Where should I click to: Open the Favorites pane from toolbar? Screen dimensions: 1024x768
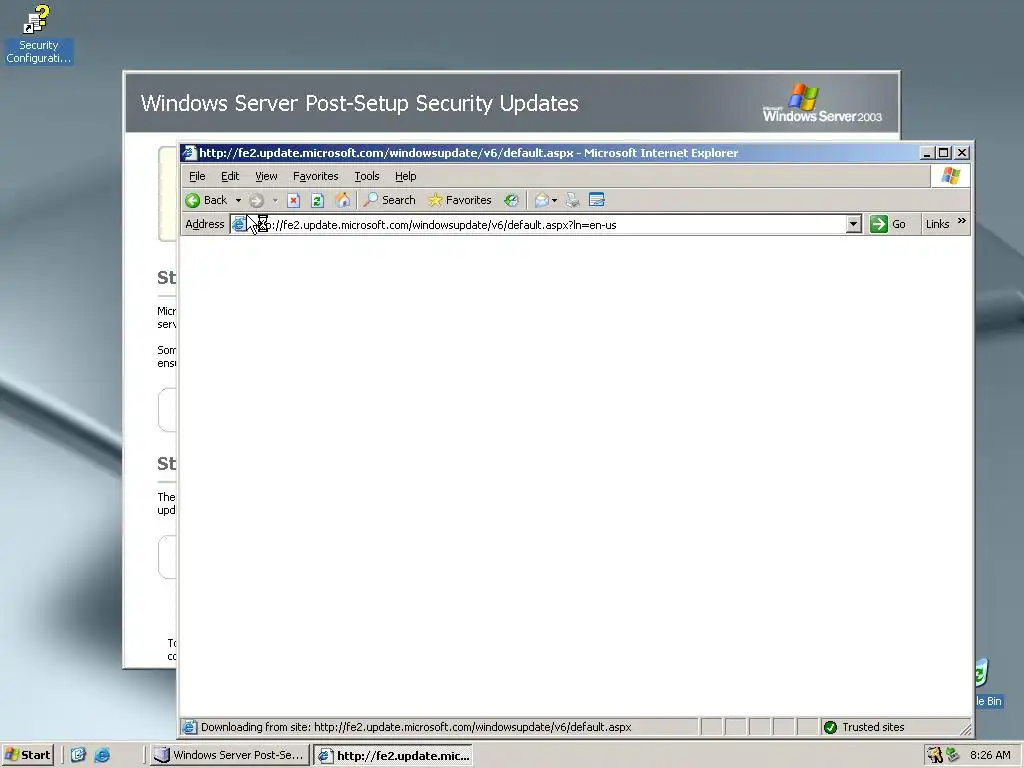[x=460, y=200]
